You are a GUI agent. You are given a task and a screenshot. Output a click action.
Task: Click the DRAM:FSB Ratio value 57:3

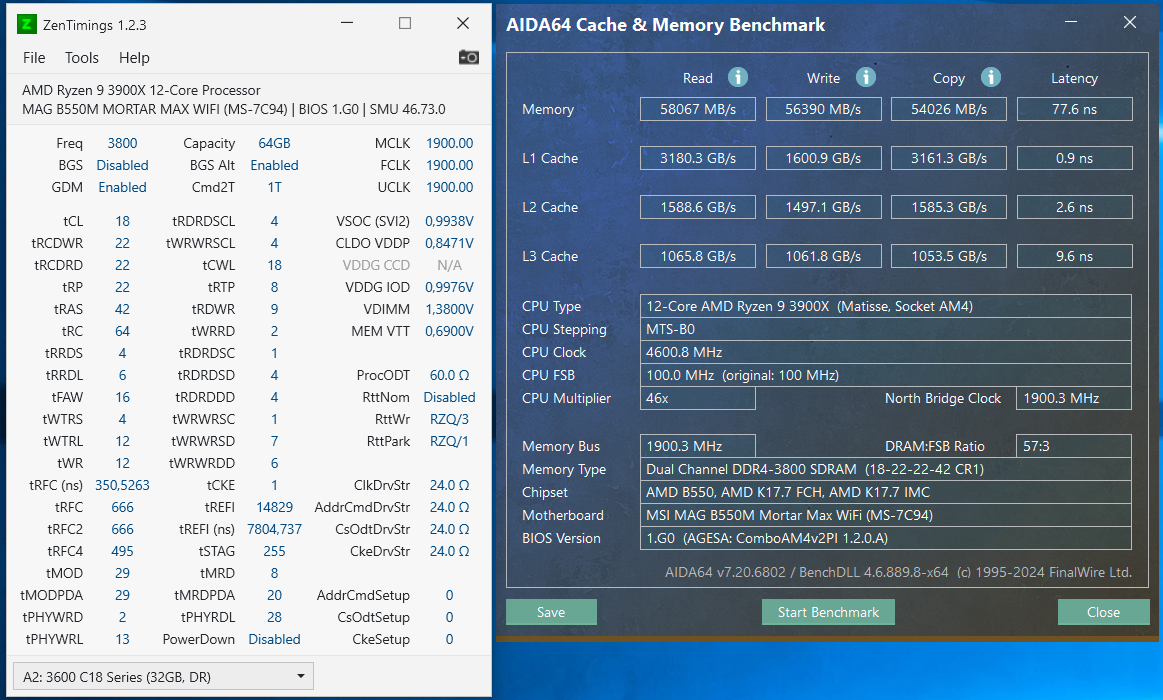click(x=1074, y=446)
